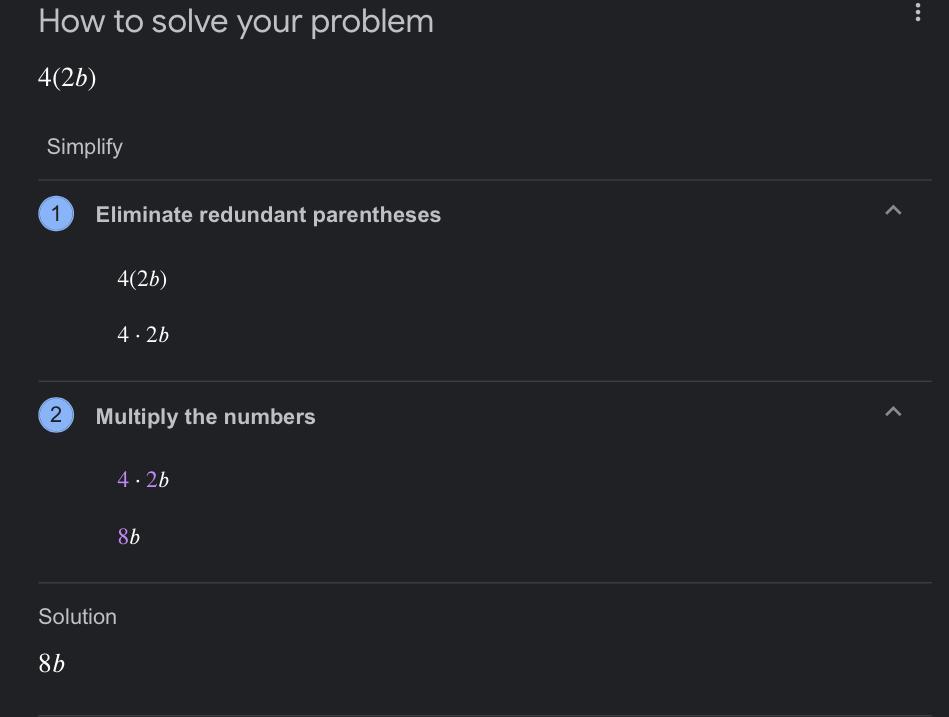
Task: Open the three-dot more options menu
Action: coord(917,13)
